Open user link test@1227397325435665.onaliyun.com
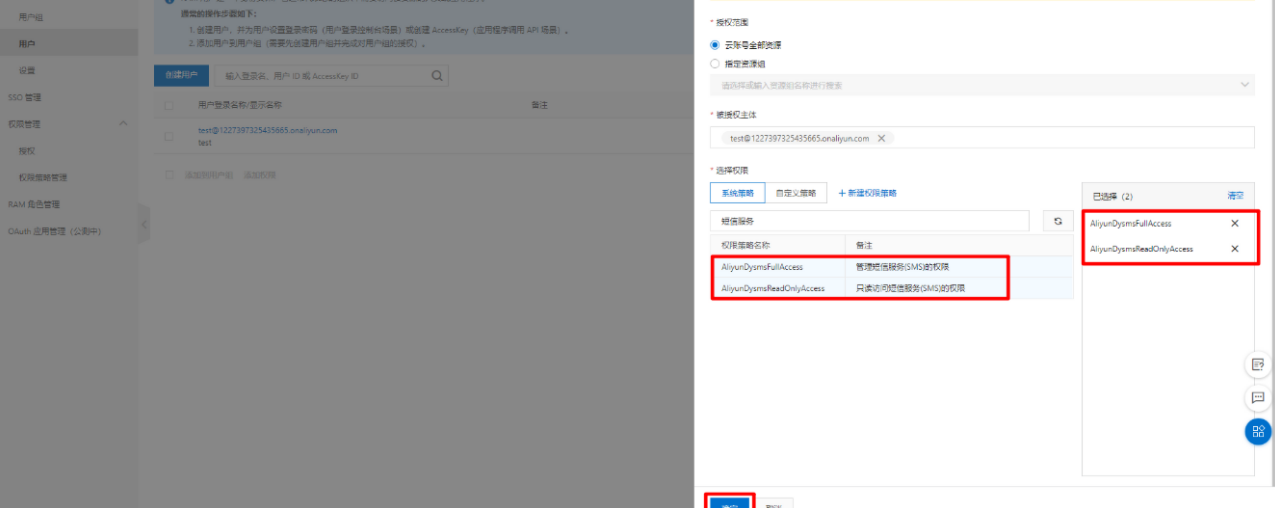The height and width of the screenshot is (508, 1275). click(267, 130)
